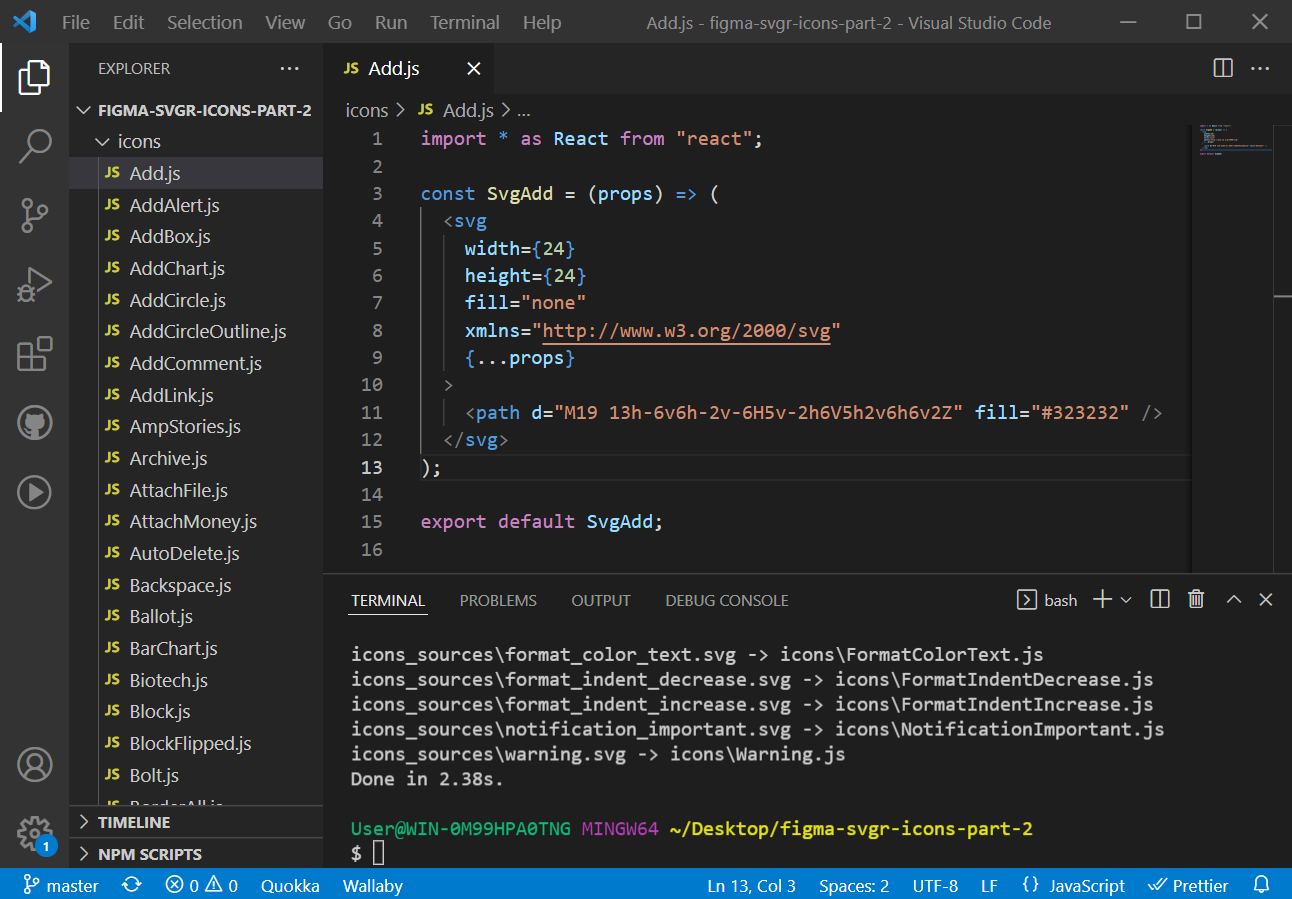
Task: Toggle Prettier formatter in status bar
Action: click(x=1188, y=886)
